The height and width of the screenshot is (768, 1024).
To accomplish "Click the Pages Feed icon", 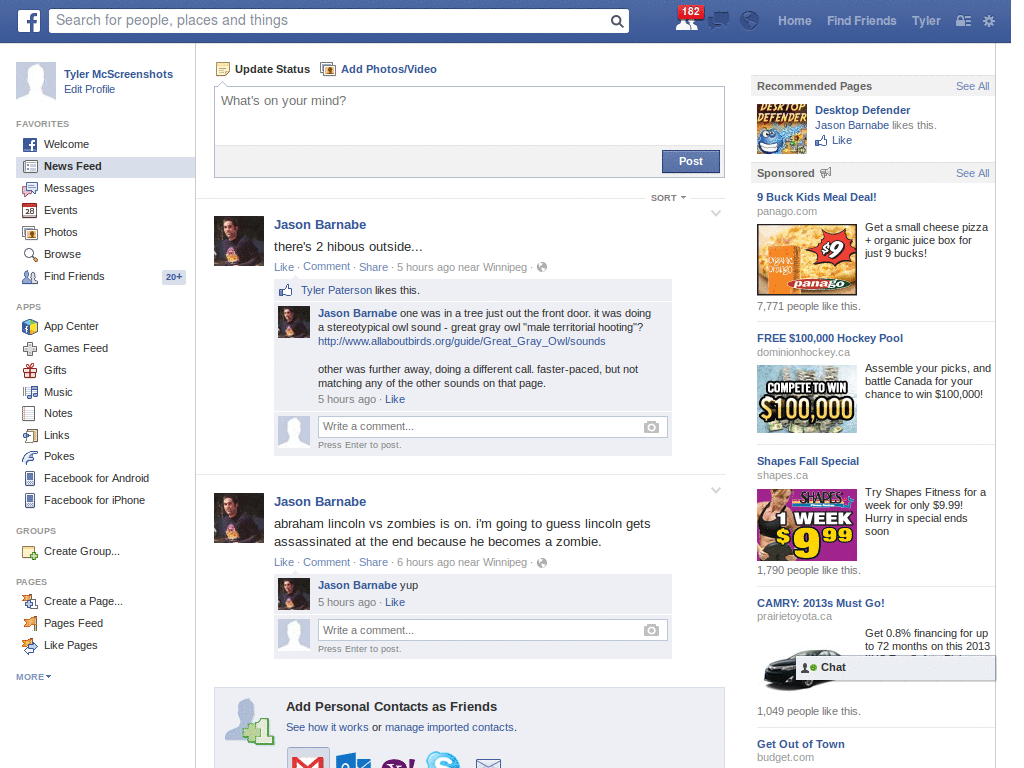I will pos(30,624).
